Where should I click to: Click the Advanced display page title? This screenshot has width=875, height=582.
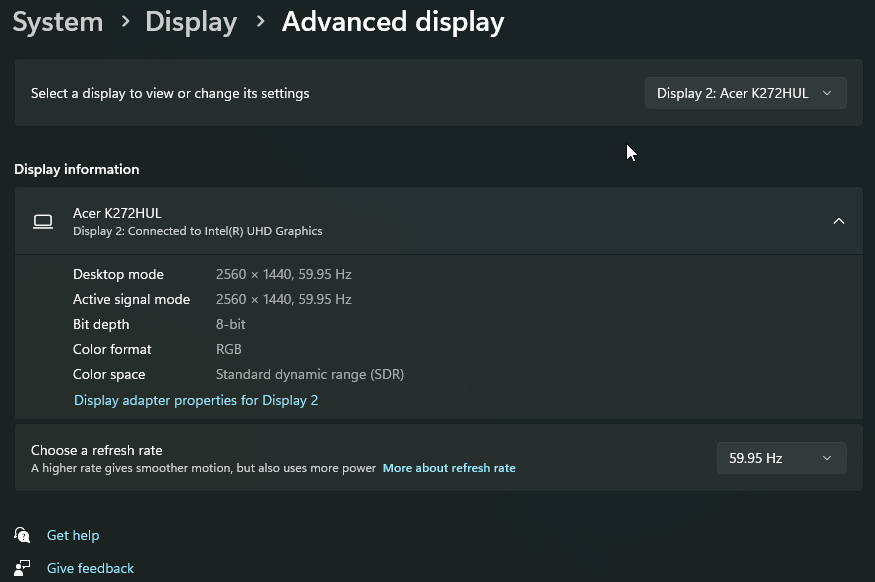click(x=393, y=22)
